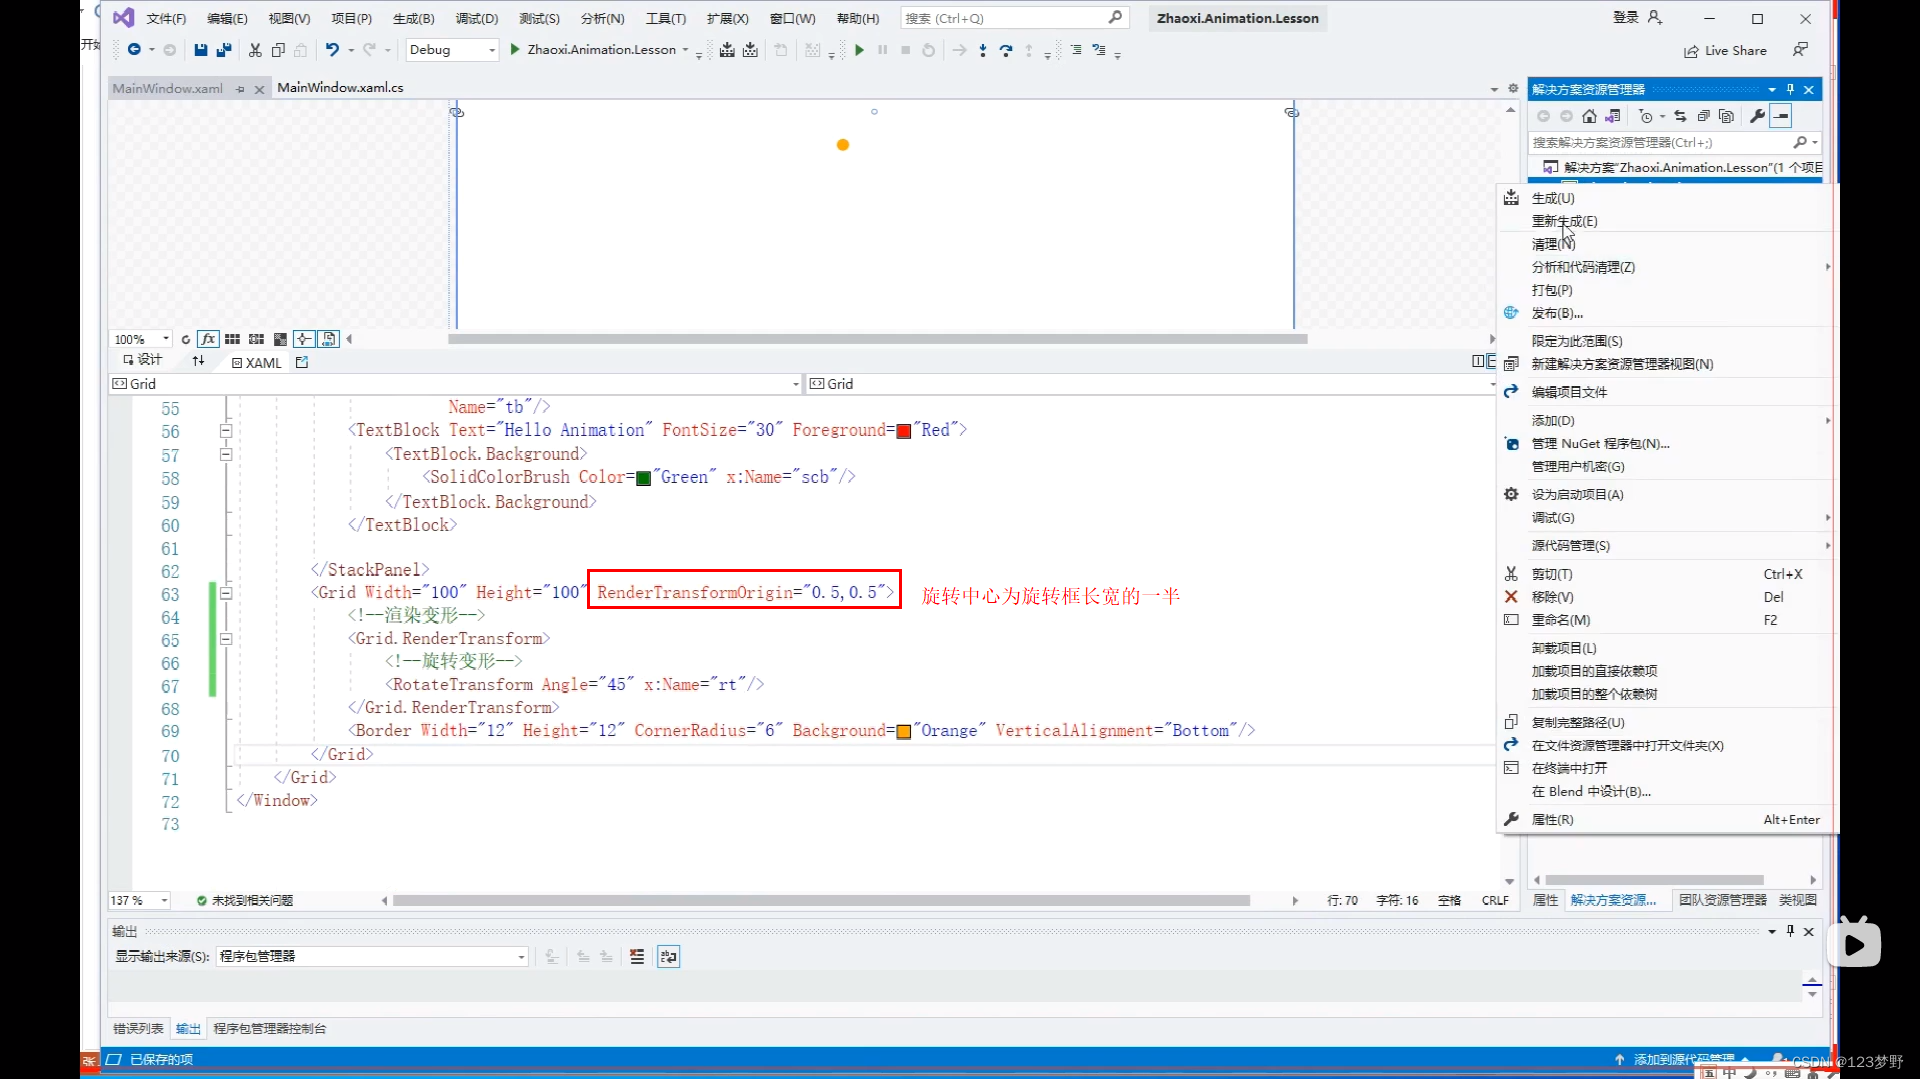
Task: Toggle disable project code icon
Action: pos(328,339)
